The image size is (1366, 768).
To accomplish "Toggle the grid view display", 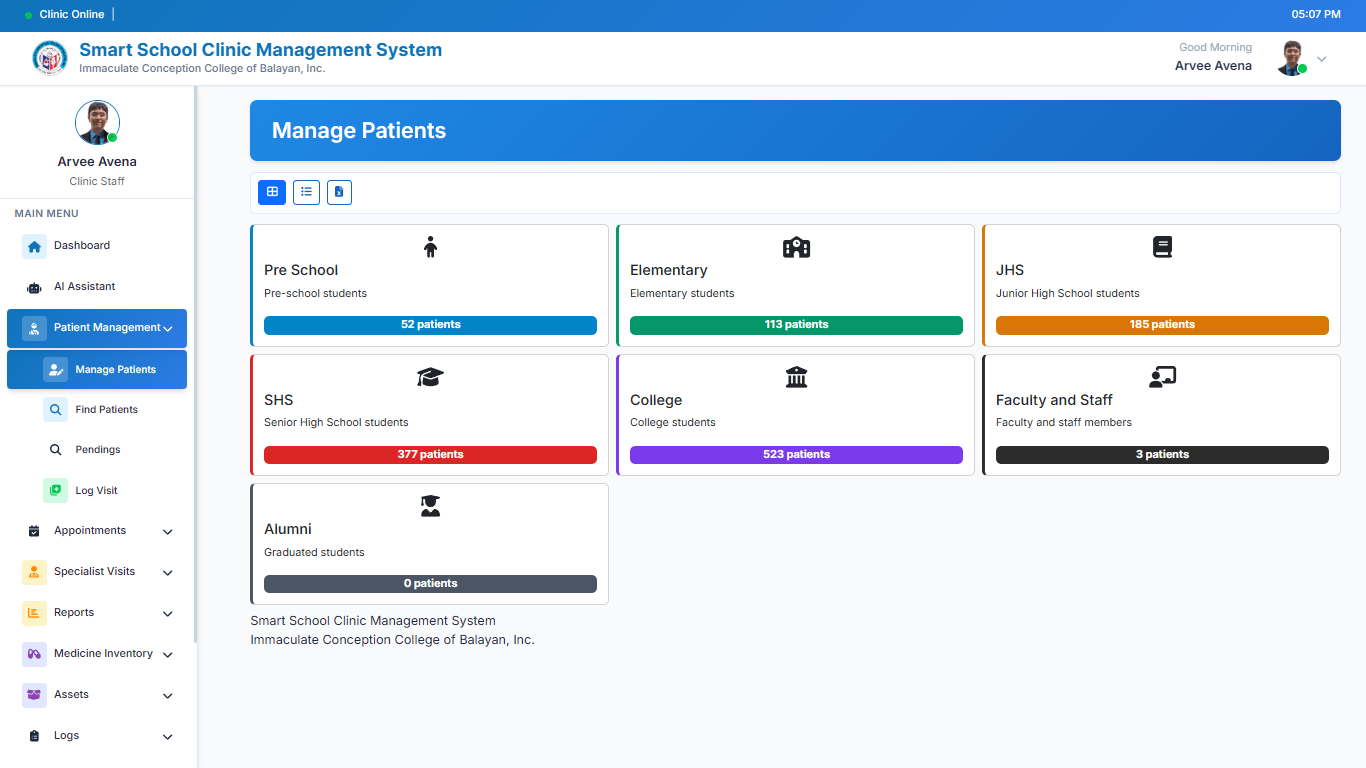I will coord(271,192).
